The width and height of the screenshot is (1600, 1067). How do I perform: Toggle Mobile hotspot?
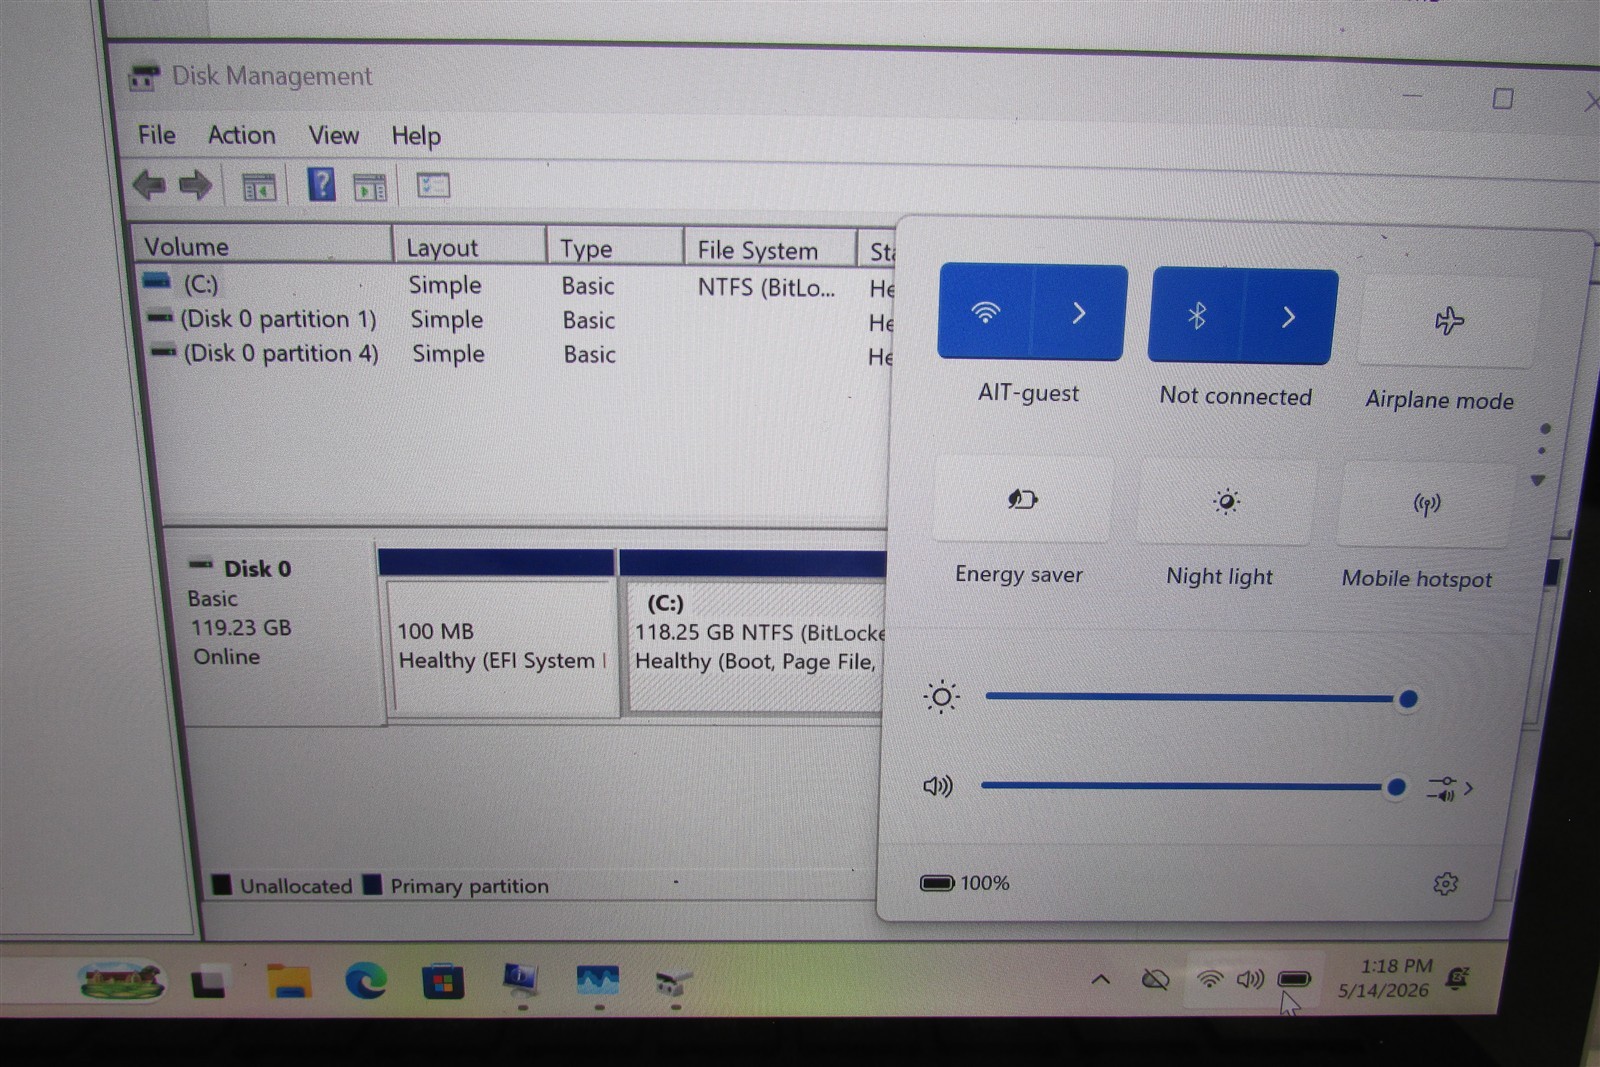1426,504
